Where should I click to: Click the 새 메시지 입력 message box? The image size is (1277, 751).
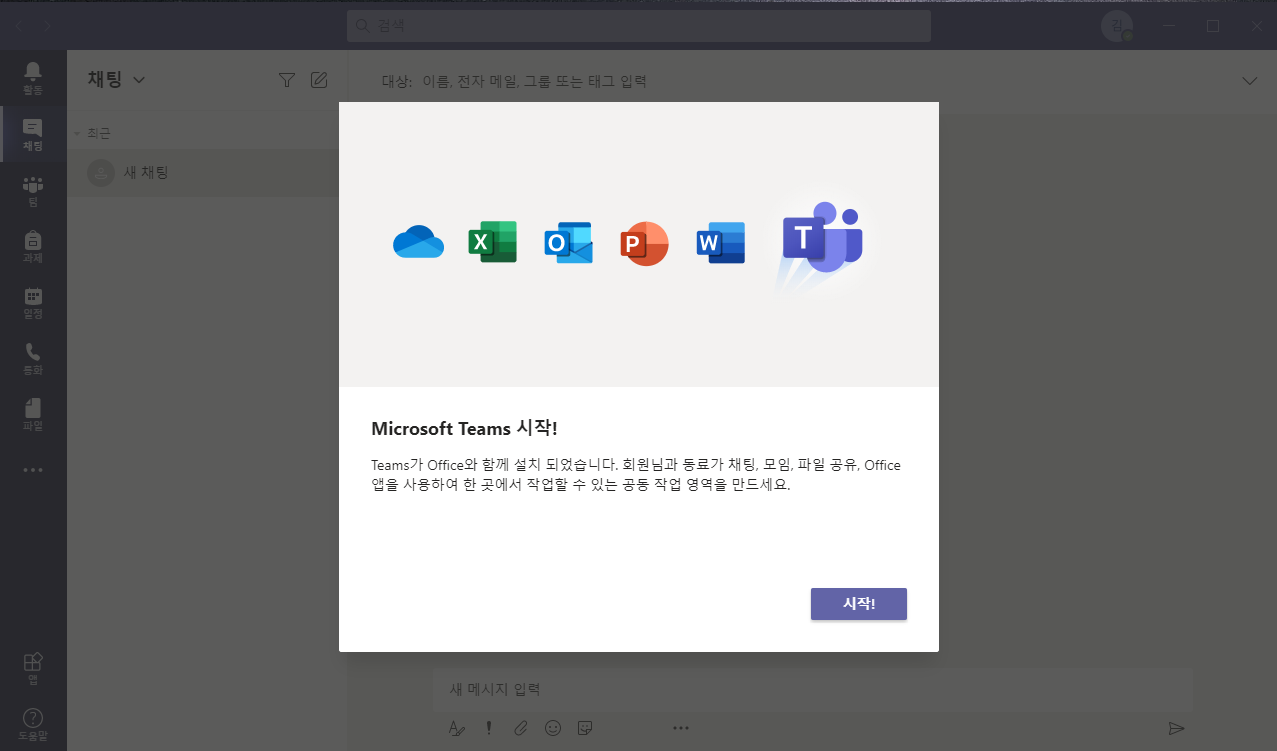(x=813, y=689)
